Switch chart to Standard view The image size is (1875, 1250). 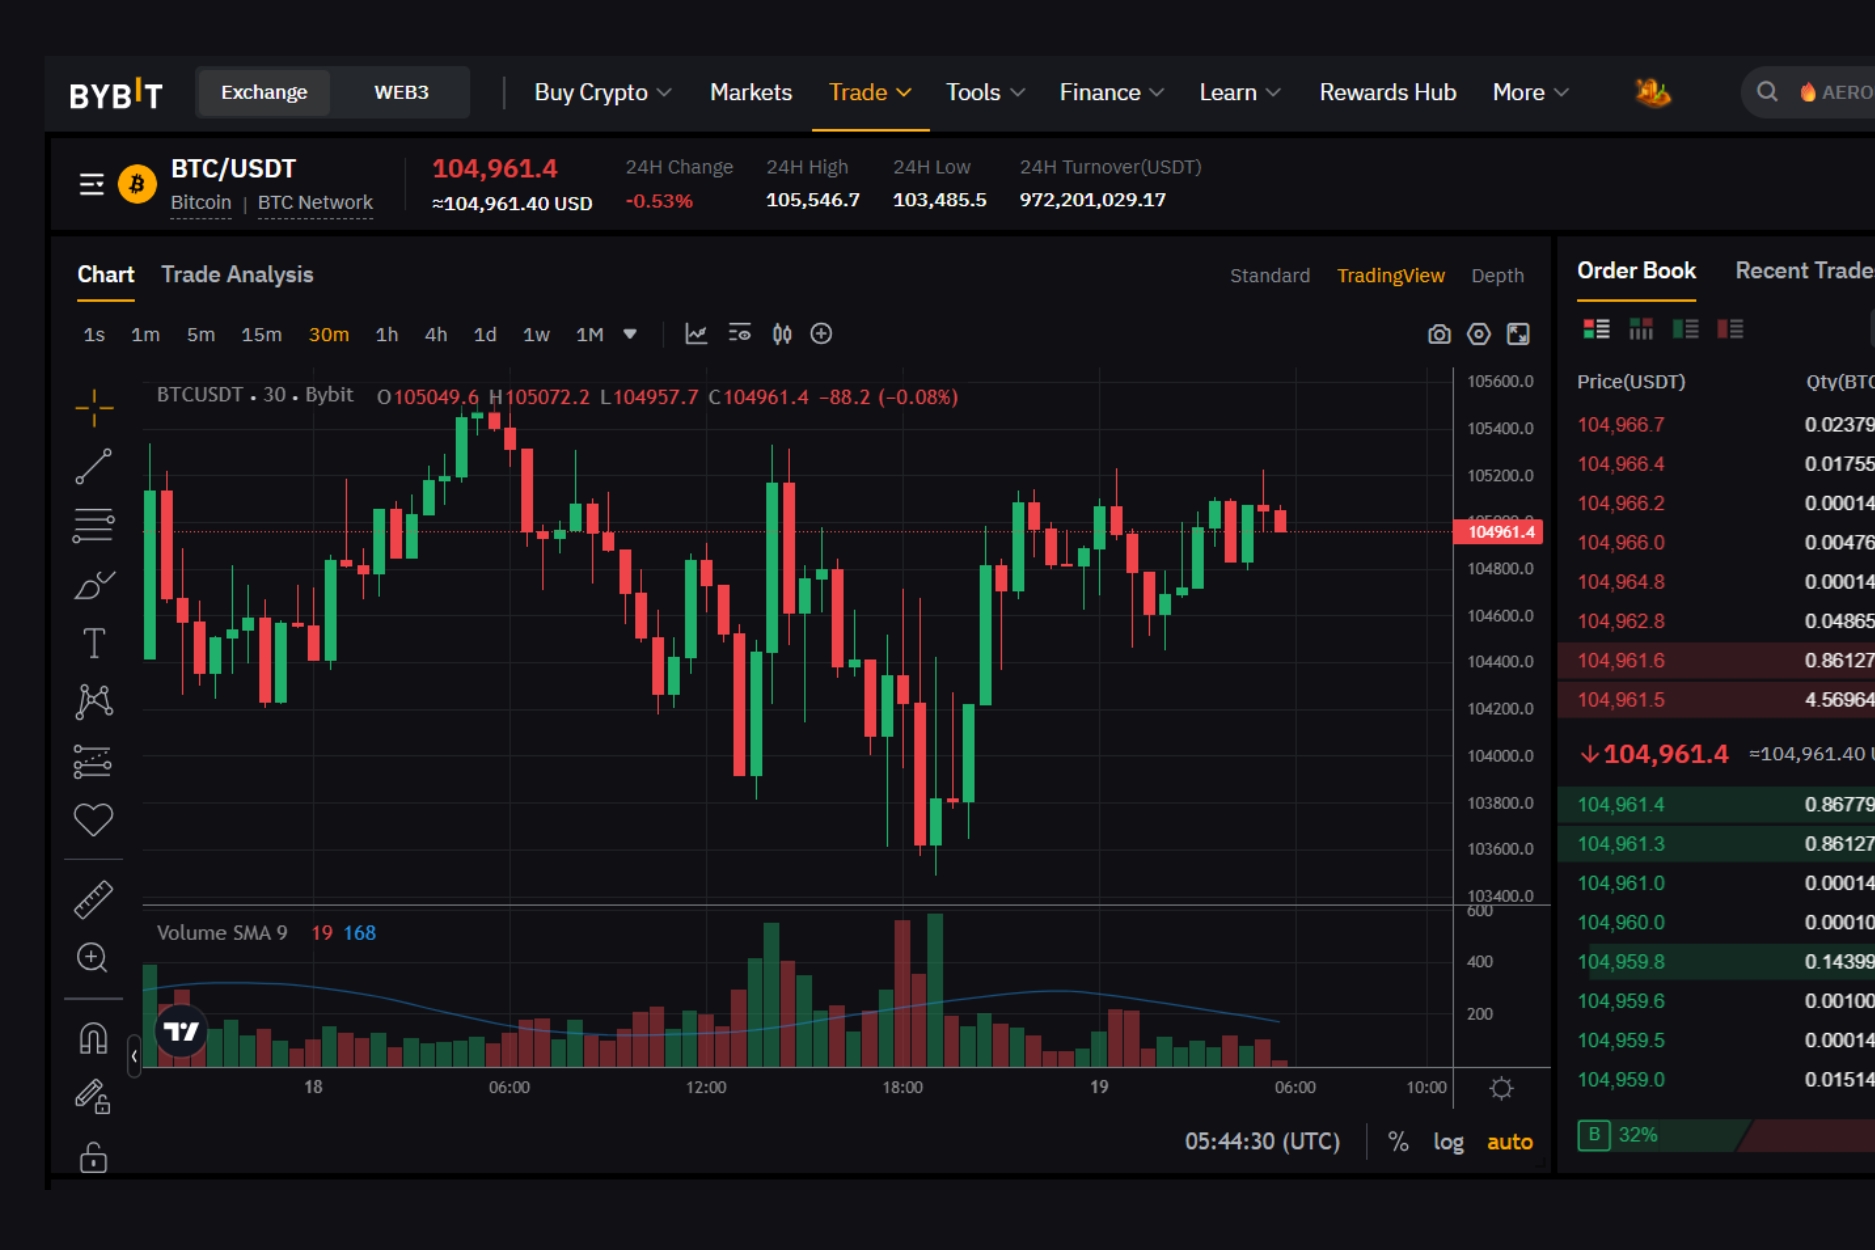[x=1269, y=275]
